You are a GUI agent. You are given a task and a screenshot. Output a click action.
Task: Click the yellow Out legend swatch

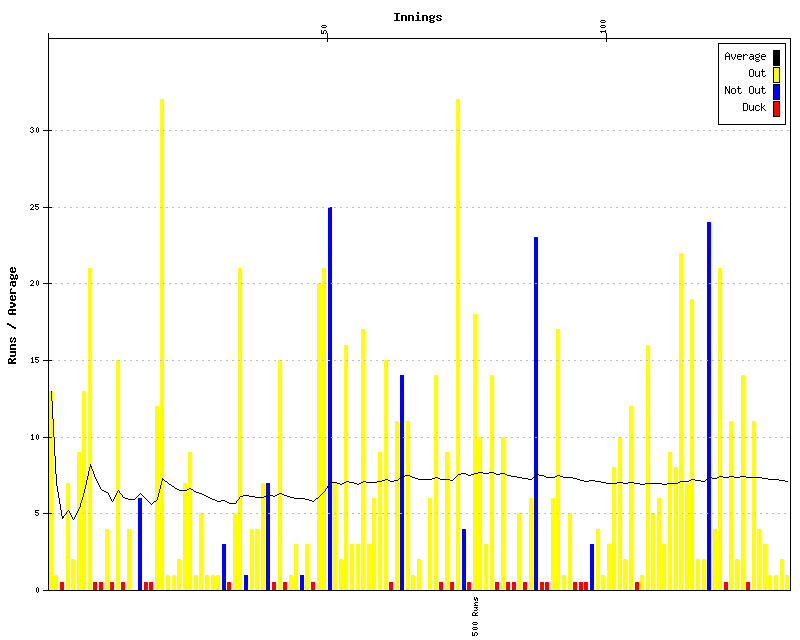tap(776, 73)
